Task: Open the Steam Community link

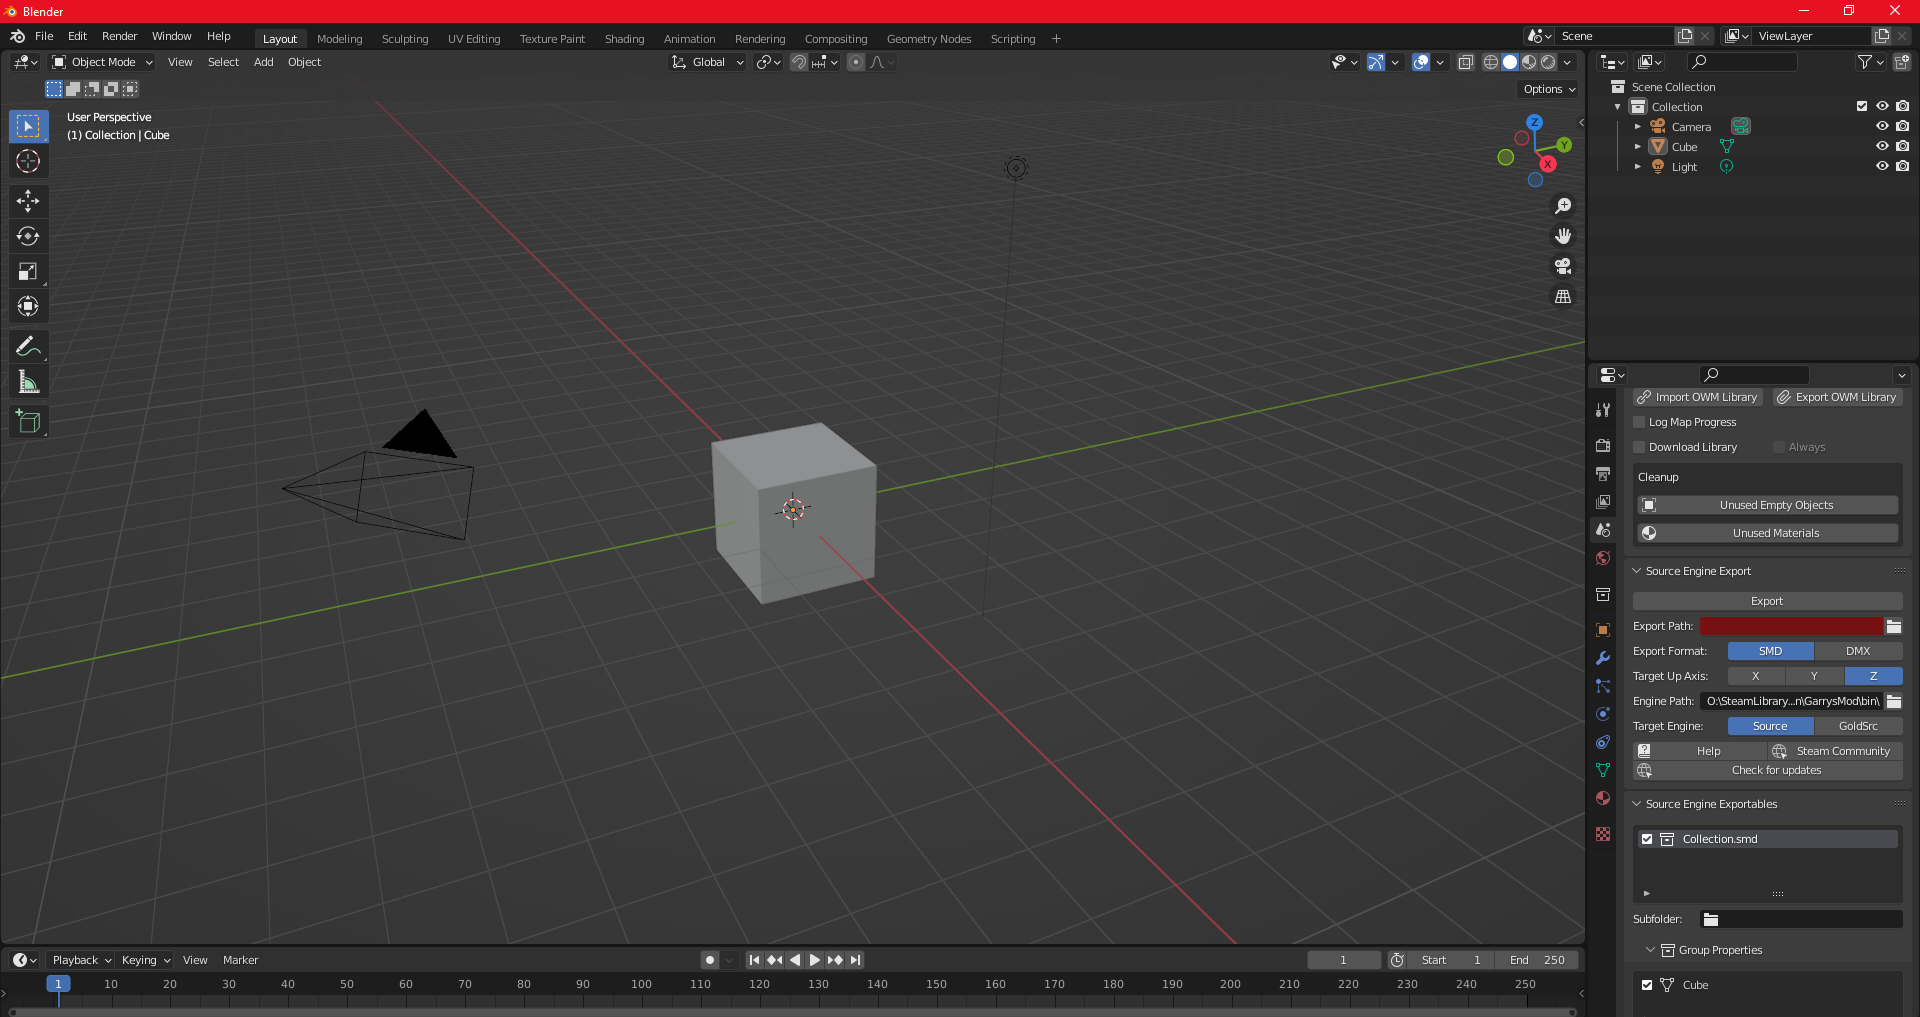Action: point(1835,751)
